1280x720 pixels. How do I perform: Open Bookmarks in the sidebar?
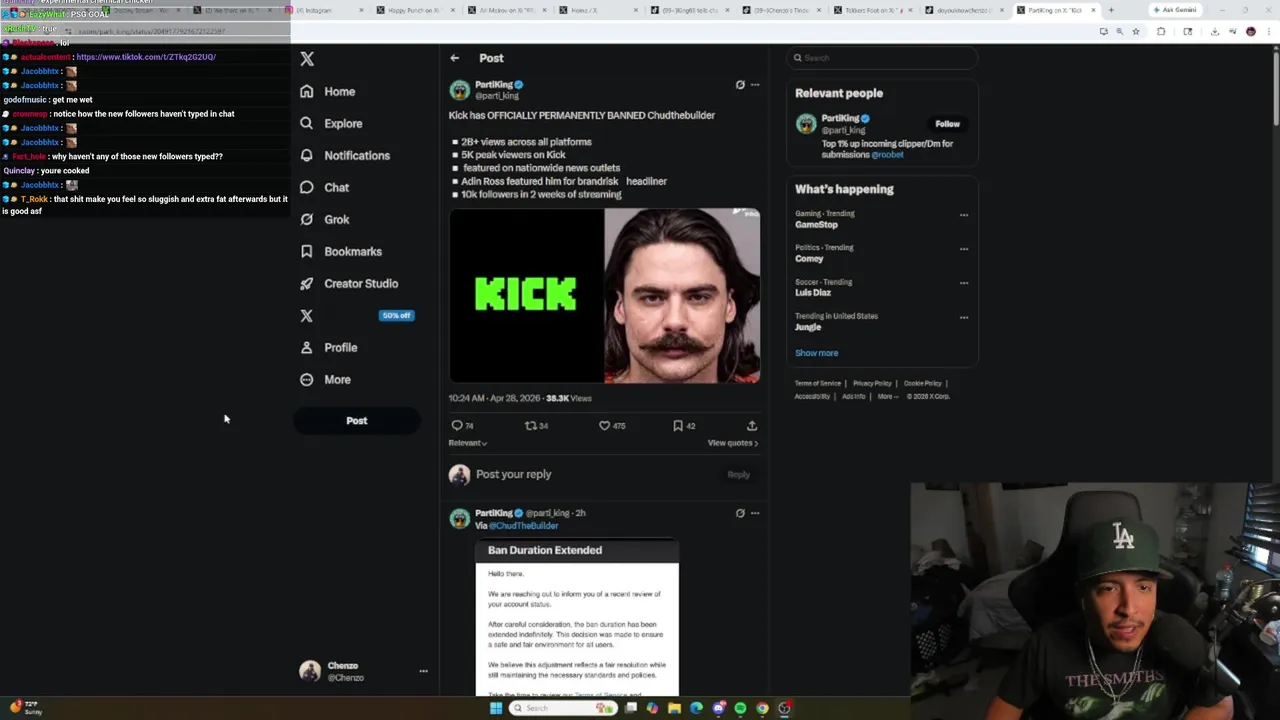point(341,251)
